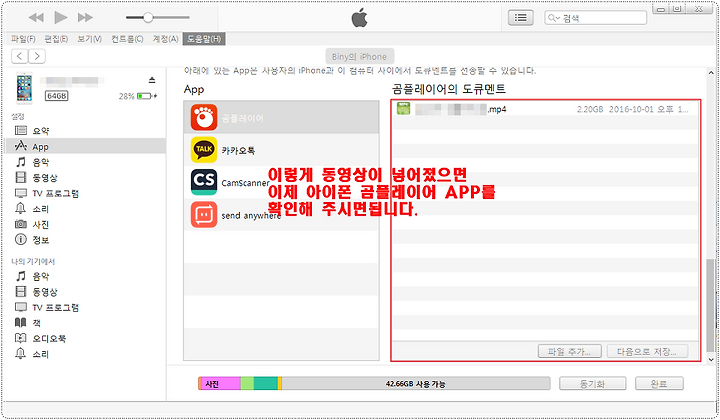Image resolution: width=720 pixels, height=420 pixels.
Task: Select 동영상 under 나의 기기에서
Action: pyautogui.click(x=86, y=292)
